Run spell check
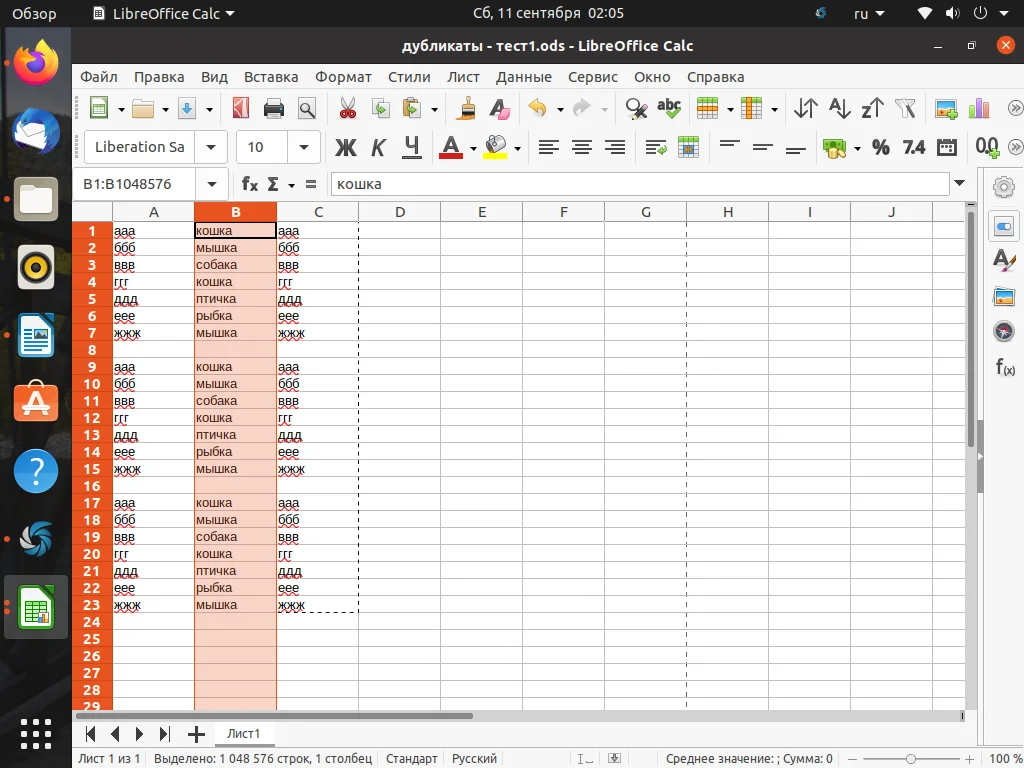The height and width of the screenshot is (768, 1024). [x=668, y=108]
